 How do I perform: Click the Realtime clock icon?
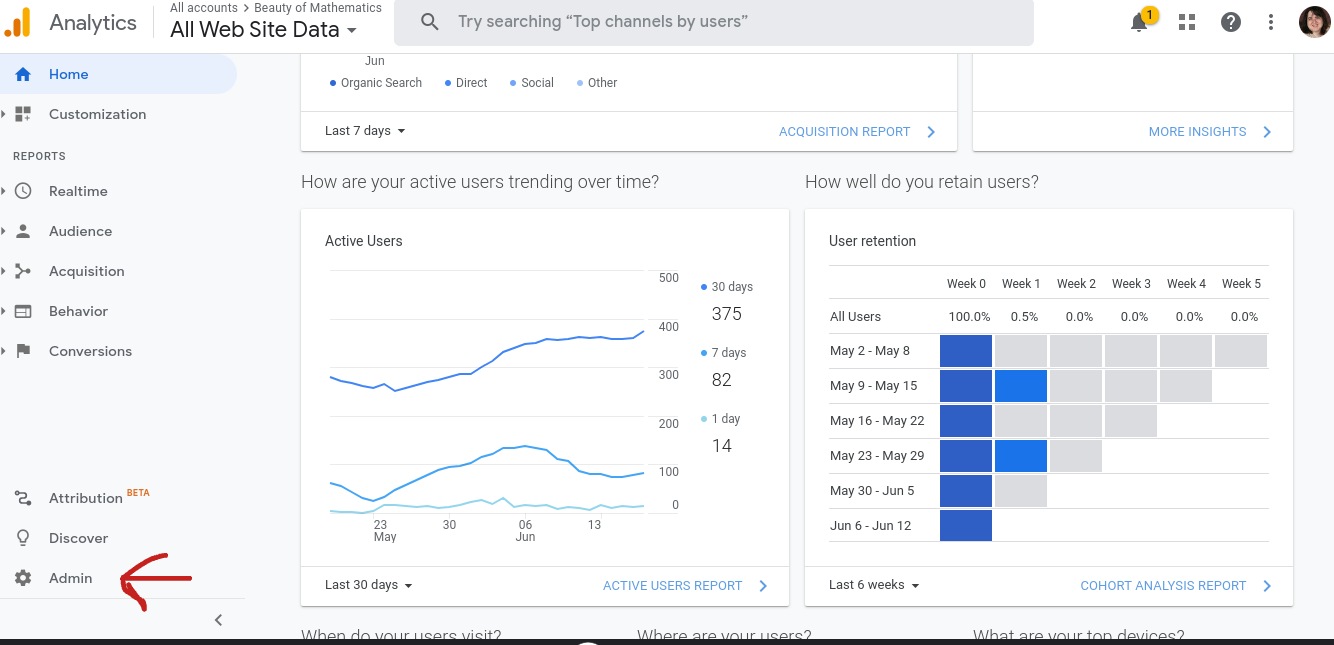[23, 191]
